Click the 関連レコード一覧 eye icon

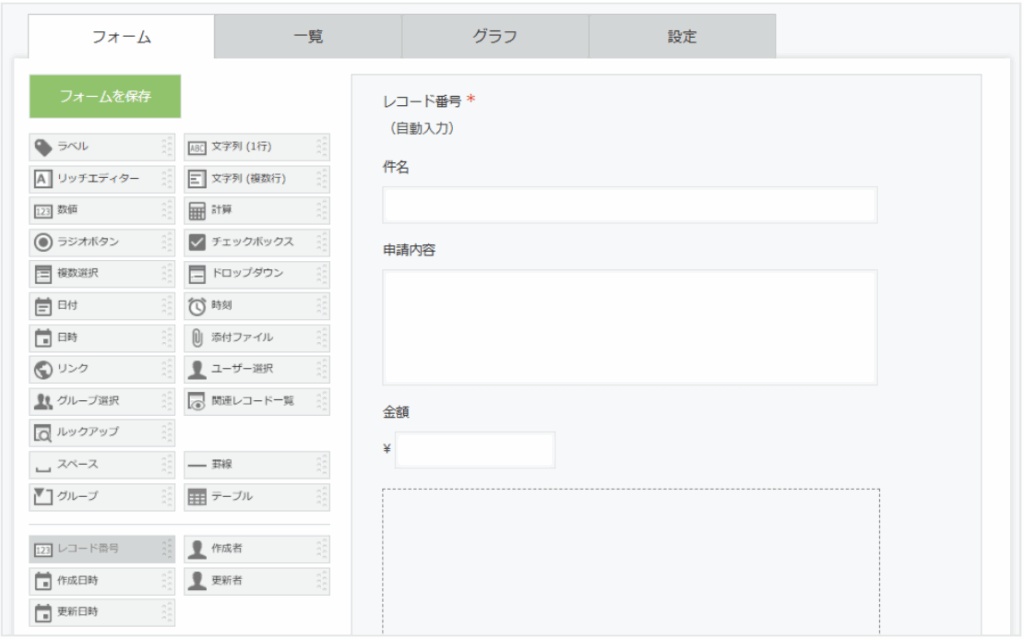pyautogui.click(x=197, y=402)
